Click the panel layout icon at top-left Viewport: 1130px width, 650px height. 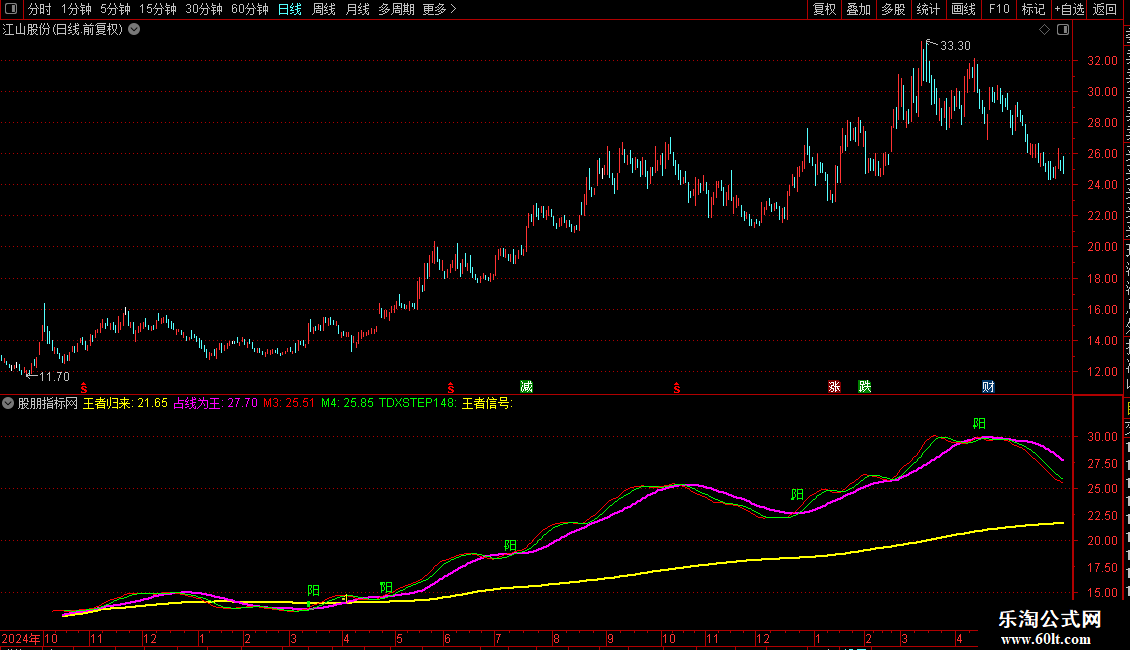coord(11,9)
